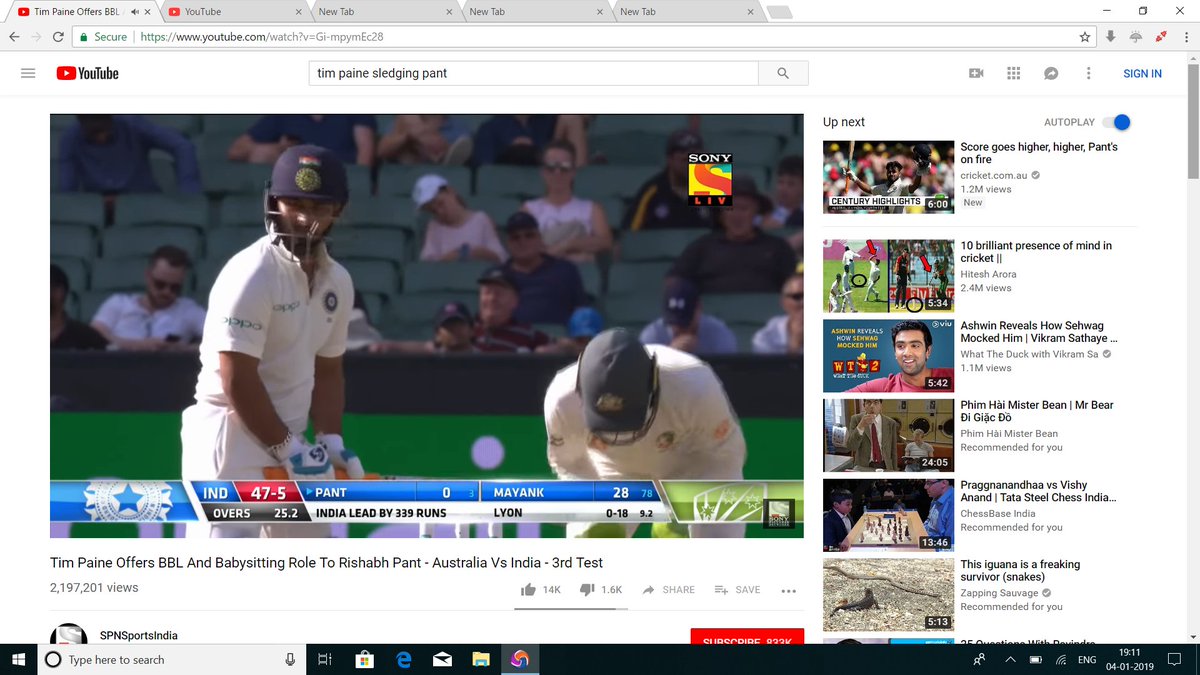Click the chess 13:46 thumbnail
Image resolution: width=1200 pixels, height=675 pixels.
pos(887,515)
